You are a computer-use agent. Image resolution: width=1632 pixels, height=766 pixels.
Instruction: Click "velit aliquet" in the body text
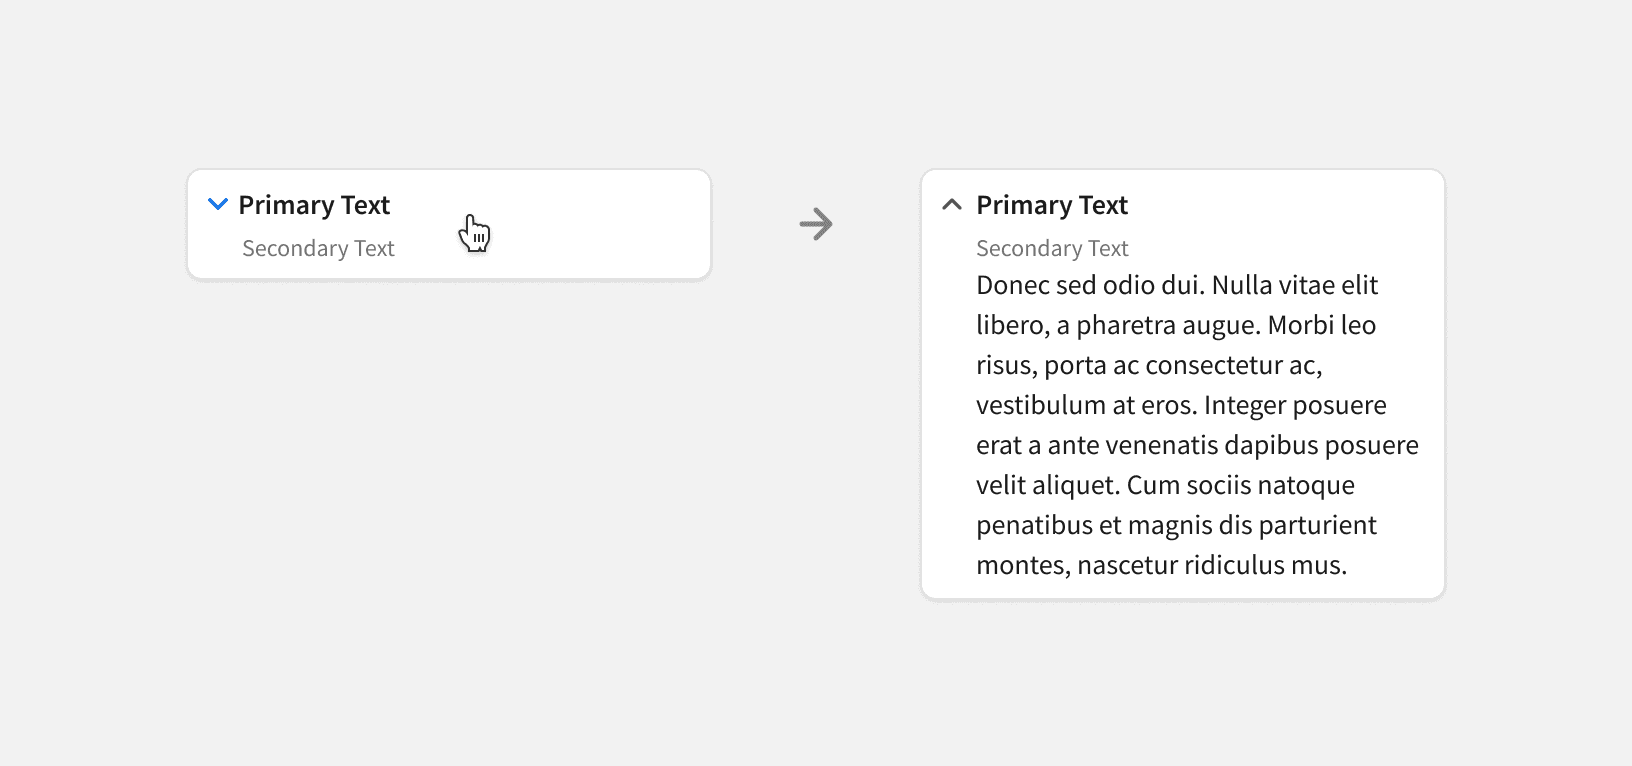coord(1046,486)
